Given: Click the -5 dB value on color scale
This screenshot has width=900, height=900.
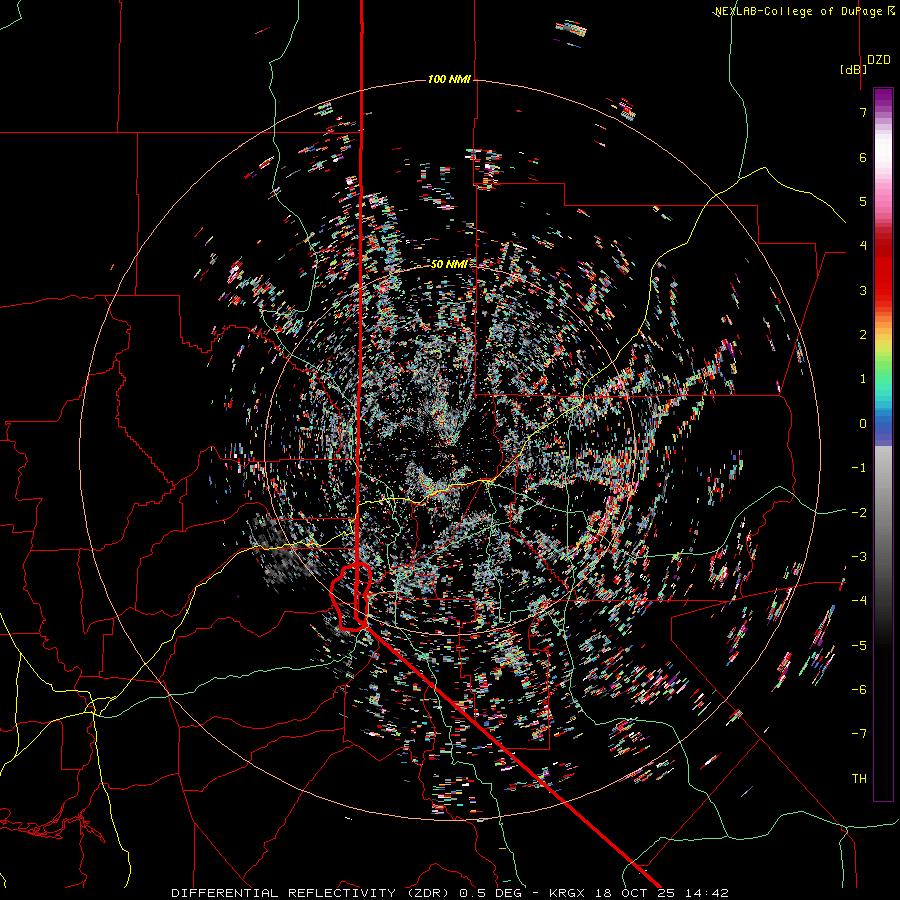Looking at the screenshot, I should tap(859, 646).
